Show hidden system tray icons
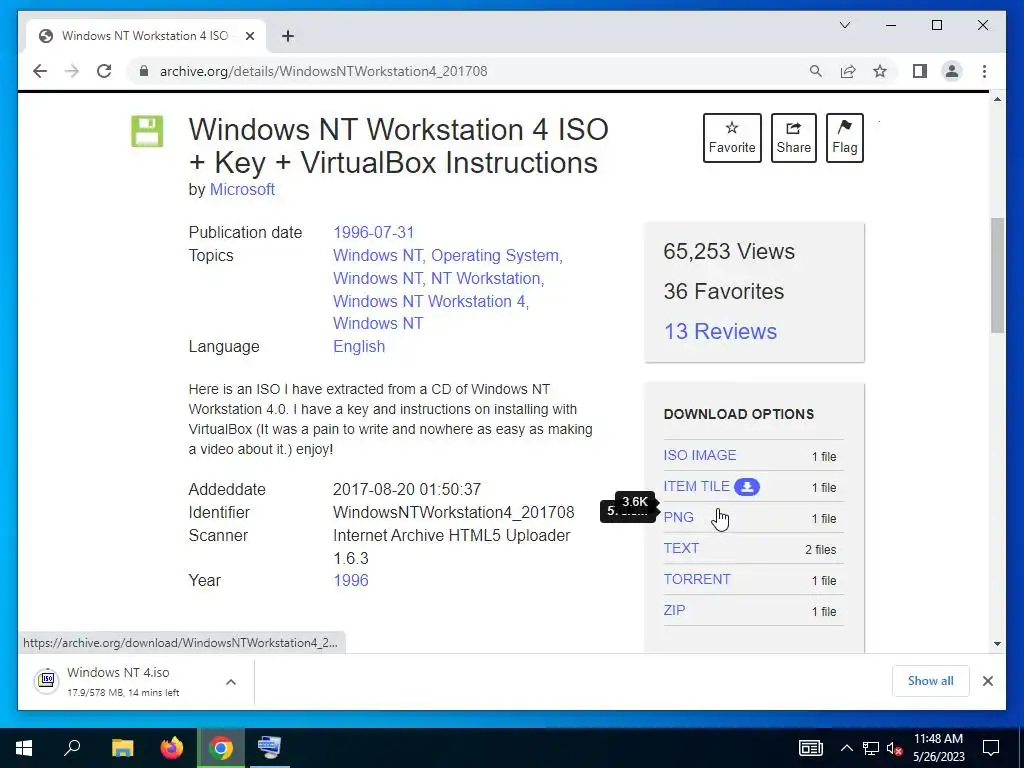Screen dimensions: 1024x768 846,748
